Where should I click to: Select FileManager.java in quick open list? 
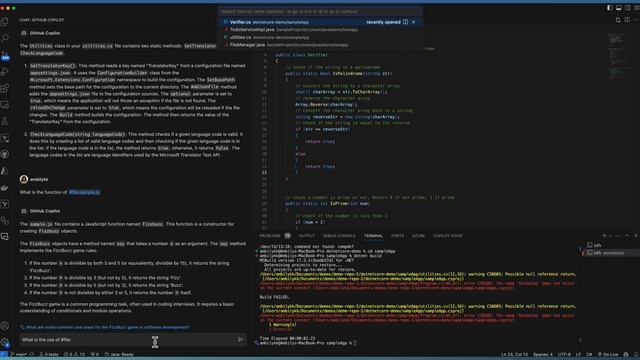click(x=320, y=45)
